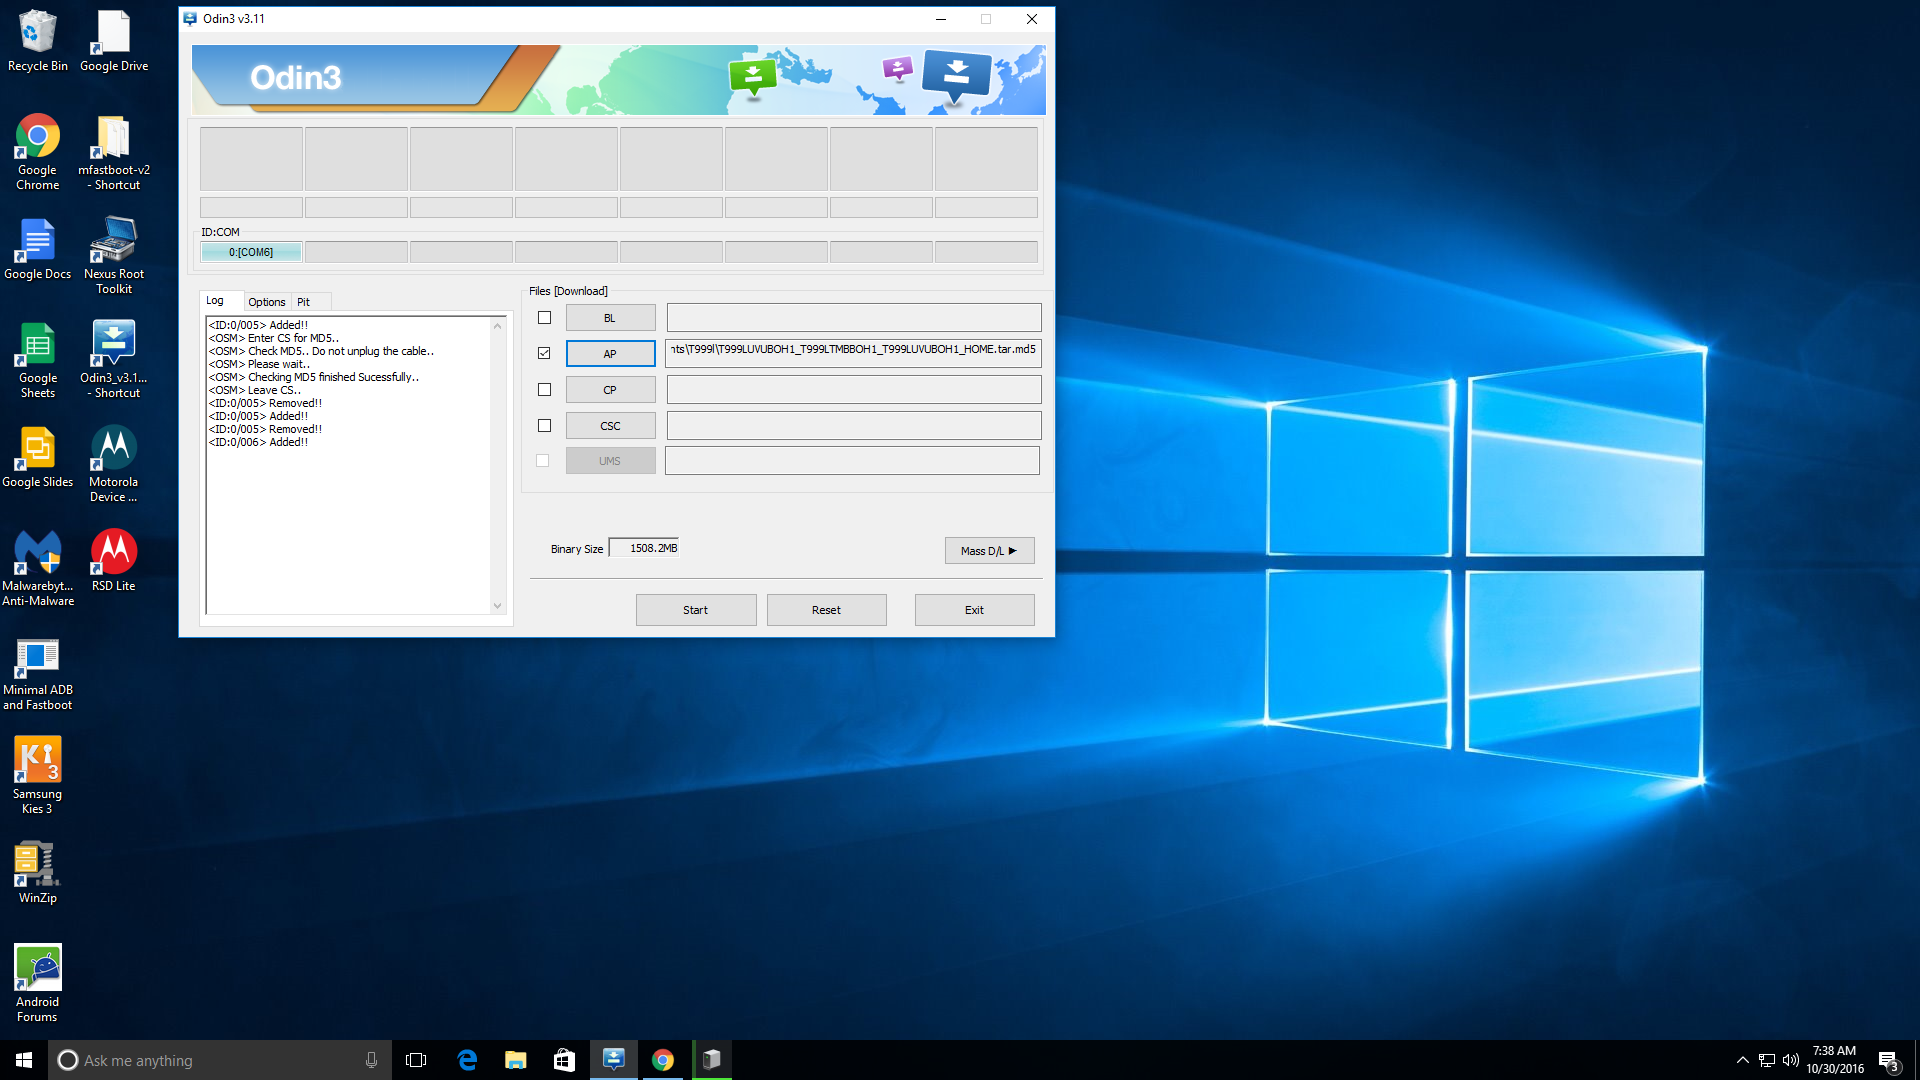Enable the CP file checkbox

click(x=544, y=390)
